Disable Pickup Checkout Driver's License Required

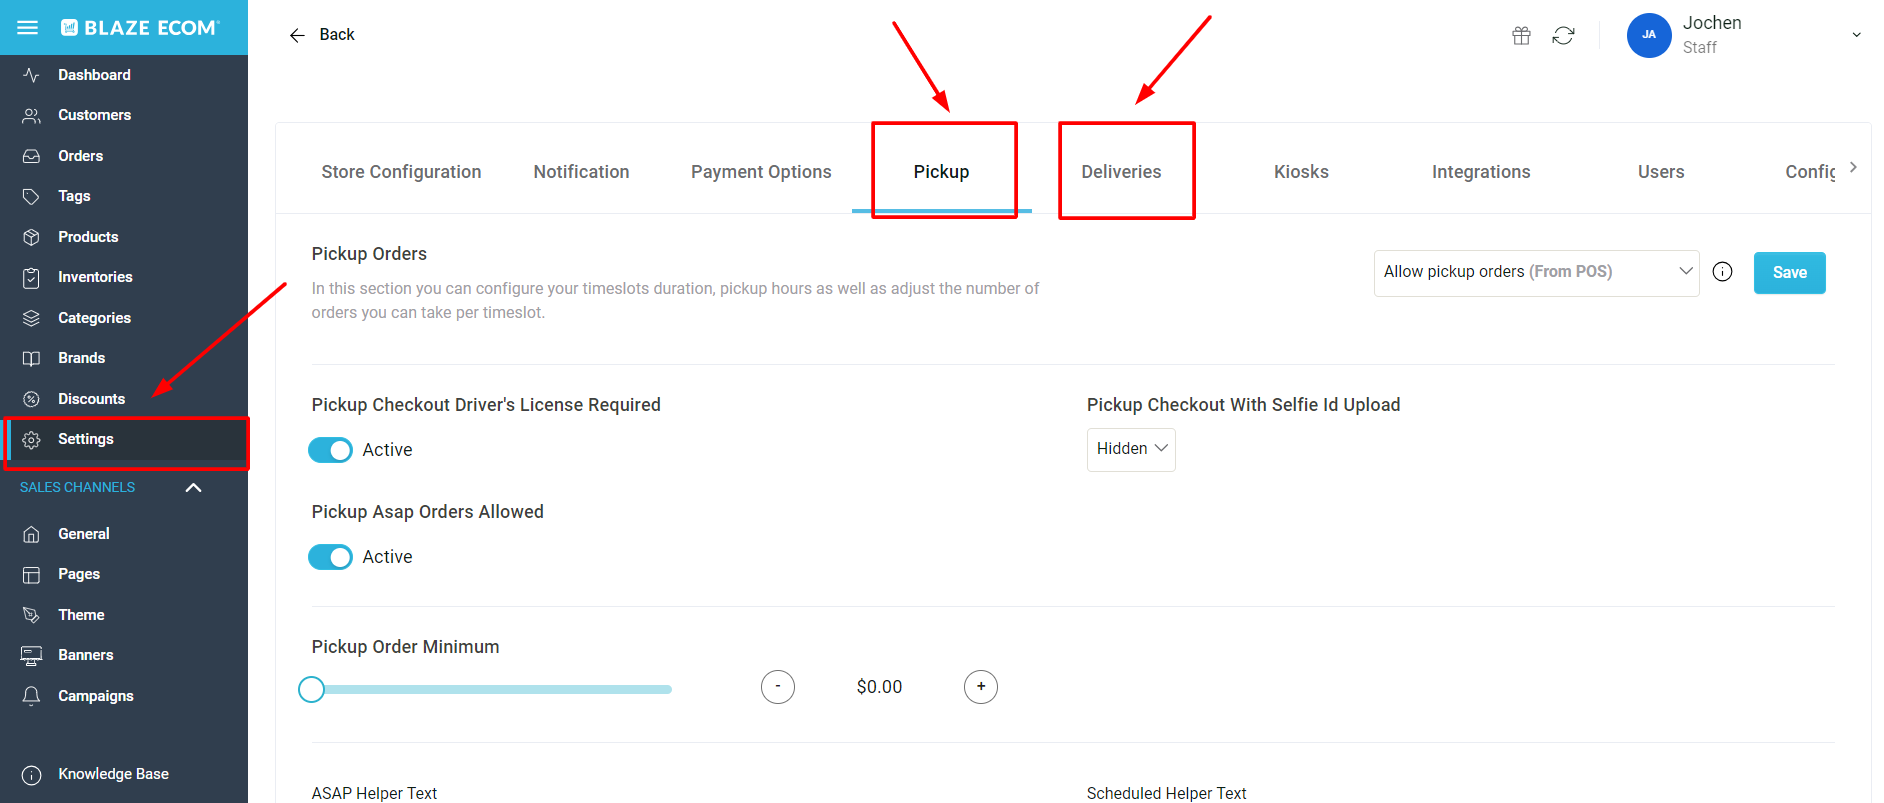(330, 450)
